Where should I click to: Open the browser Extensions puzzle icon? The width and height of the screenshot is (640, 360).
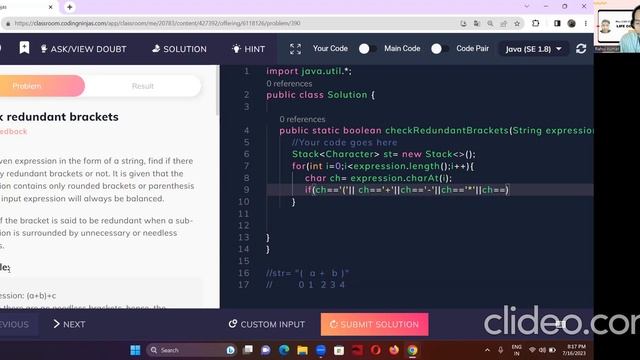pos(536,23)
